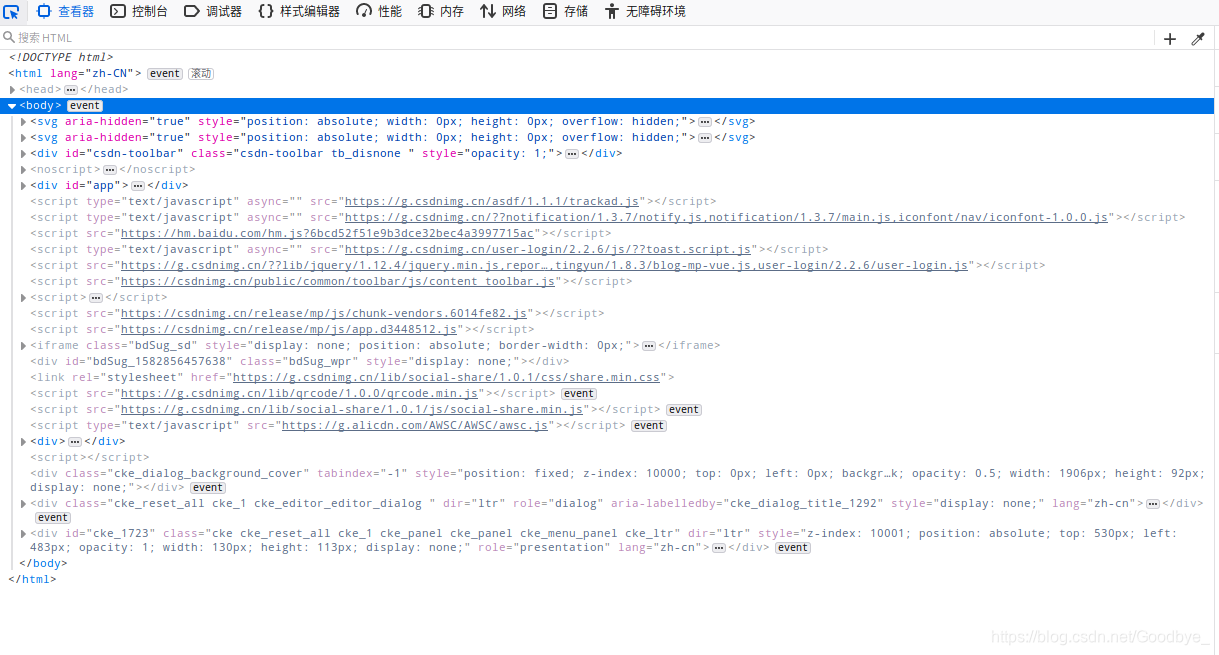1219x655 pixels.
Task: Switch to the 控制台 console tab
Action: coord(139,12)
